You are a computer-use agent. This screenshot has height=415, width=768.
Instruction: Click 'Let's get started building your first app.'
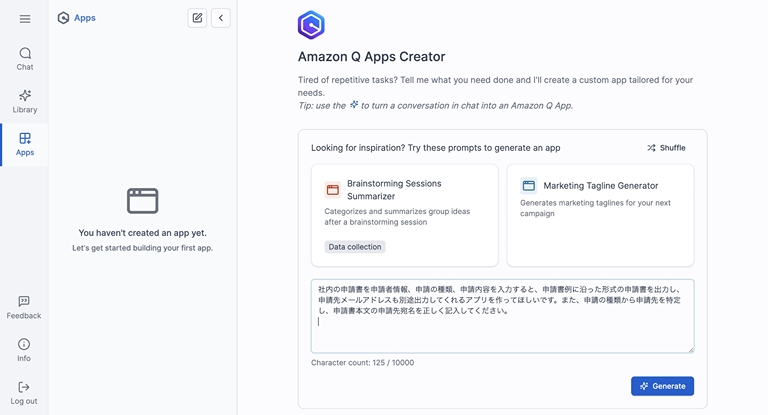[143, 248]
